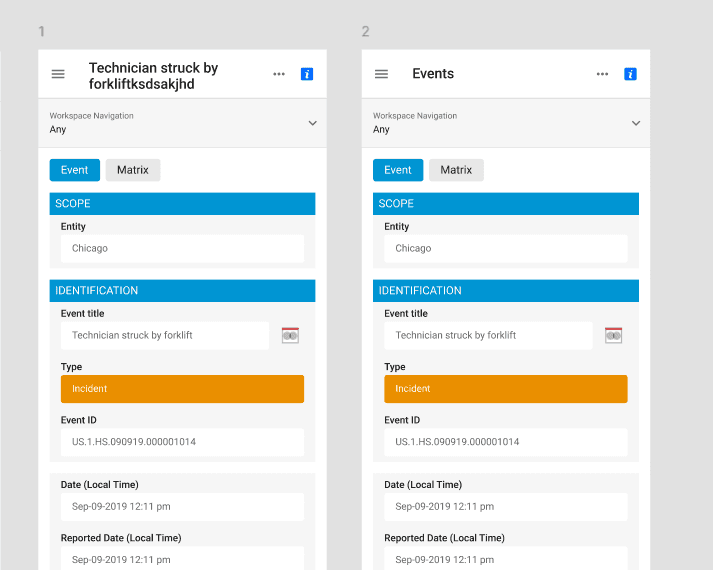
Task: Click Entity field Chicago in screen 2
Action: click(506, 249)
